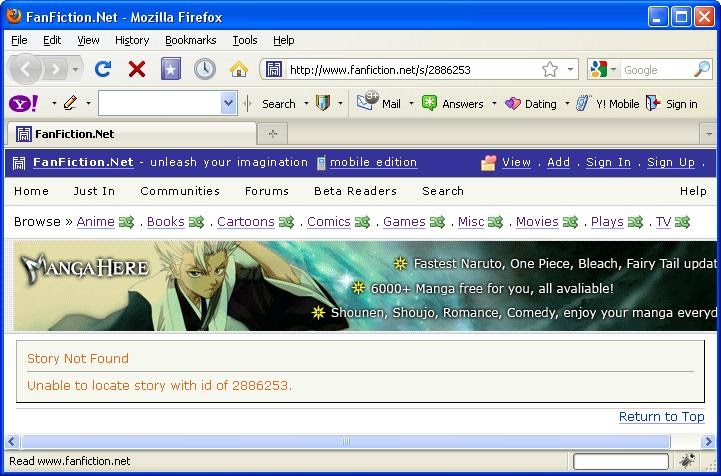721x476 pixels.
Task: Open the History clock toolbar icon
Action: click(x=205, y=69)
